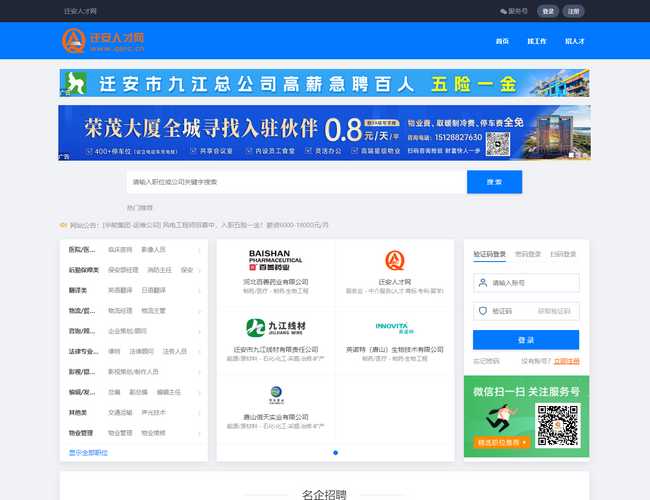The height and width of the screenshot is (500, 650).
Task: Click the announcement speaker icon
Action: [x=63, y=225]
